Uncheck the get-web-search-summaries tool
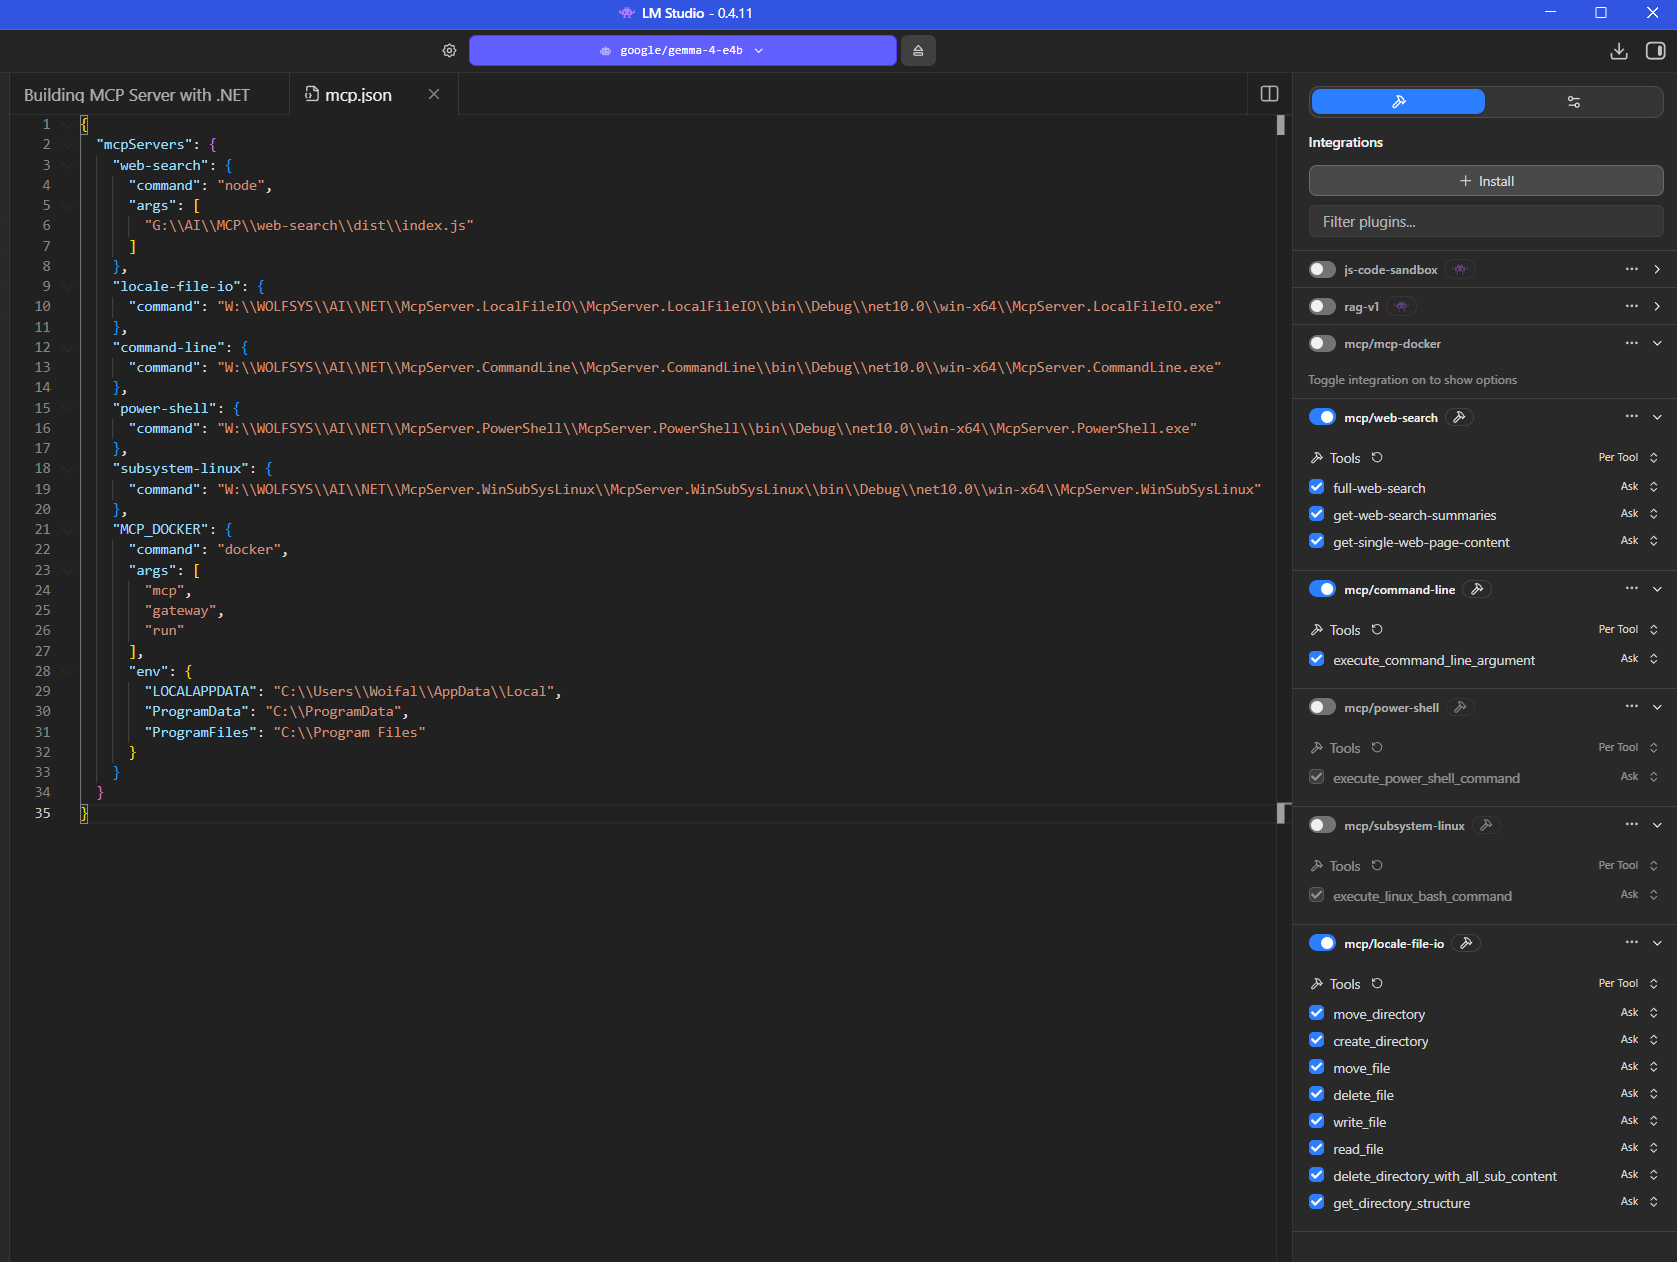The width and height of the screenshot is (1677, 1262). point(1316,514)
